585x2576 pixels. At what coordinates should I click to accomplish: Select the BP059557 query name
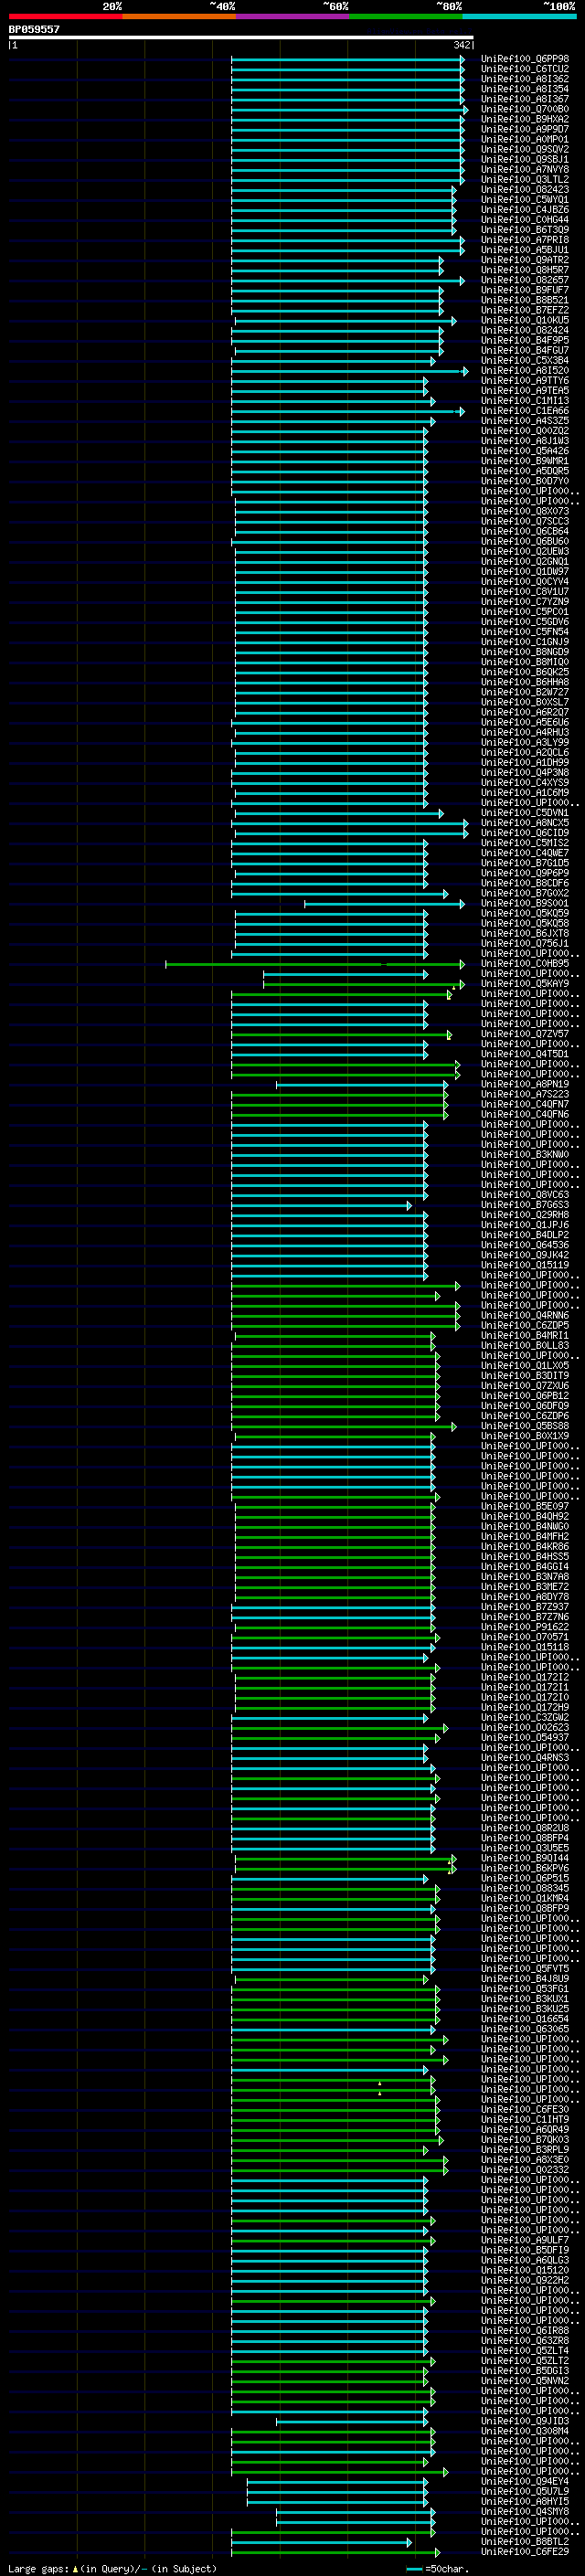[x=34, y=29]
